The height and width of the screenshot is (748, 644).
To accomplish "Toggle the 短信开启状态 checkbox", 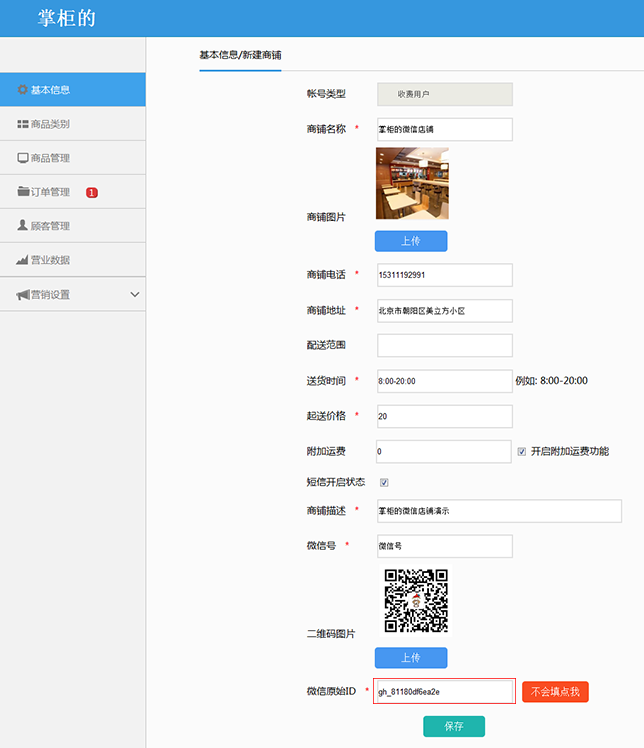I will pos(384,482).
